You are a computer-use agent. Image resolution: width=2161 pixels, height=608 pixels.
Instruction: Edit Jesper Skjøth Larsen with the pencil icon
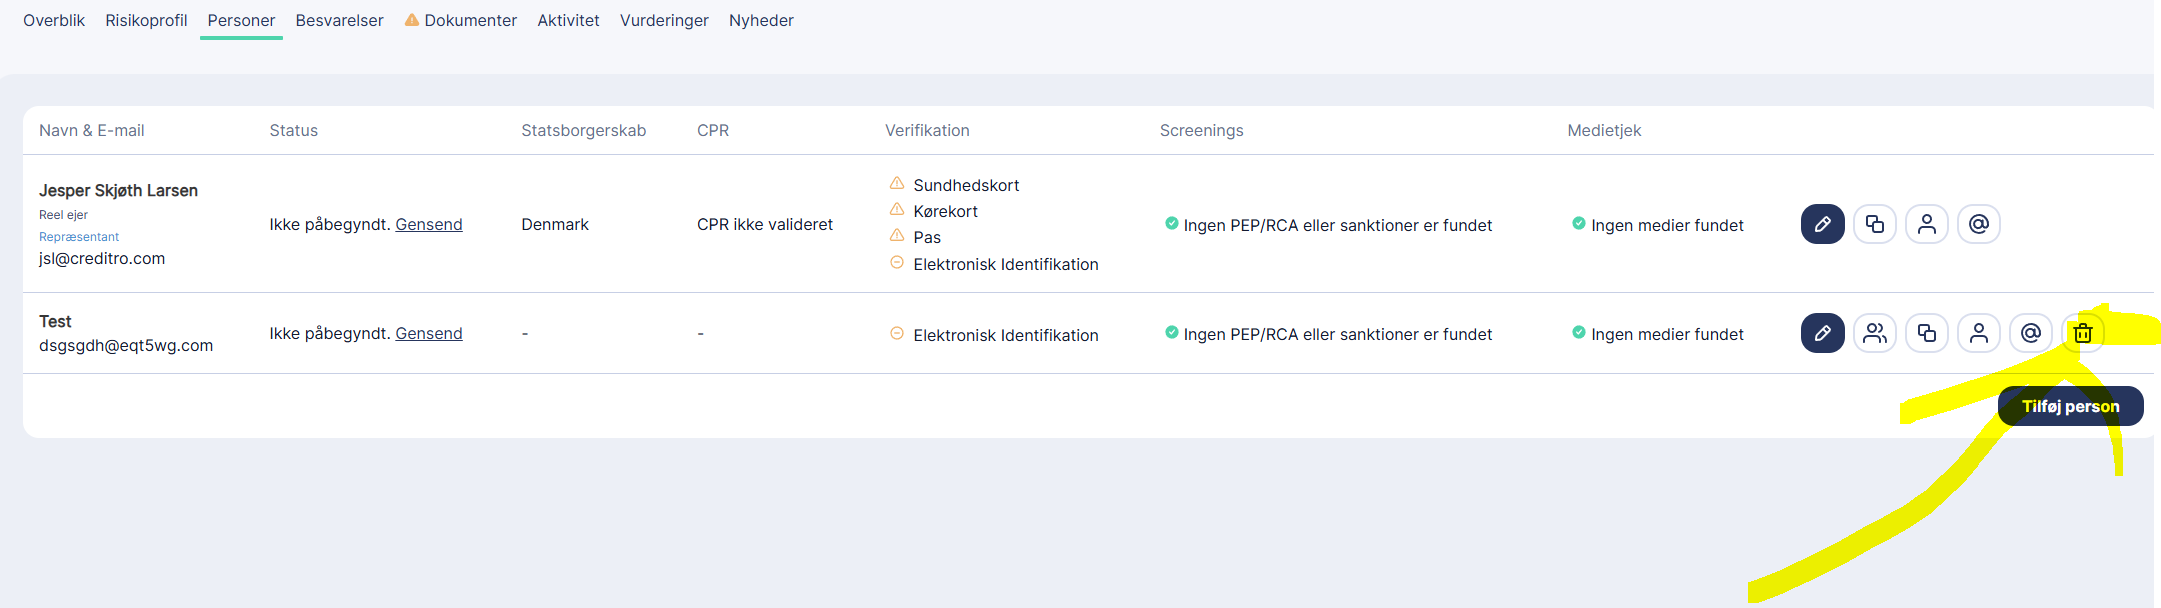tap(1822, 224)
